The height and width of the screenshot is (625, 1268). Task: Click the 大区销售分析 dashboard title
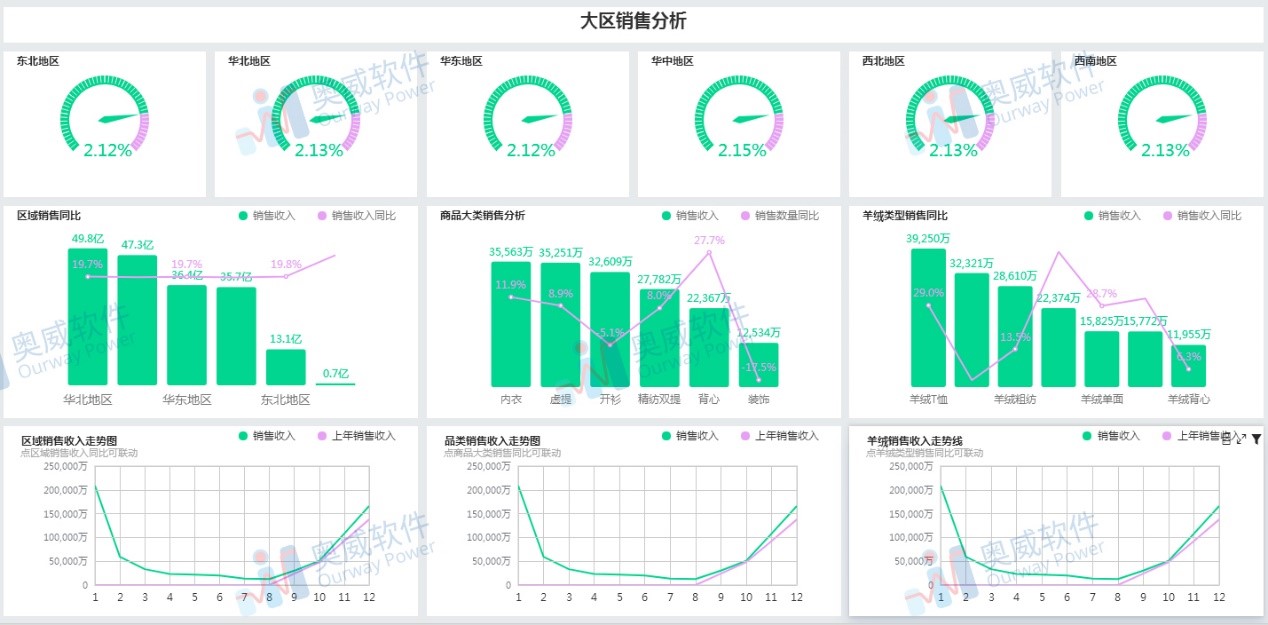(634, 20)
